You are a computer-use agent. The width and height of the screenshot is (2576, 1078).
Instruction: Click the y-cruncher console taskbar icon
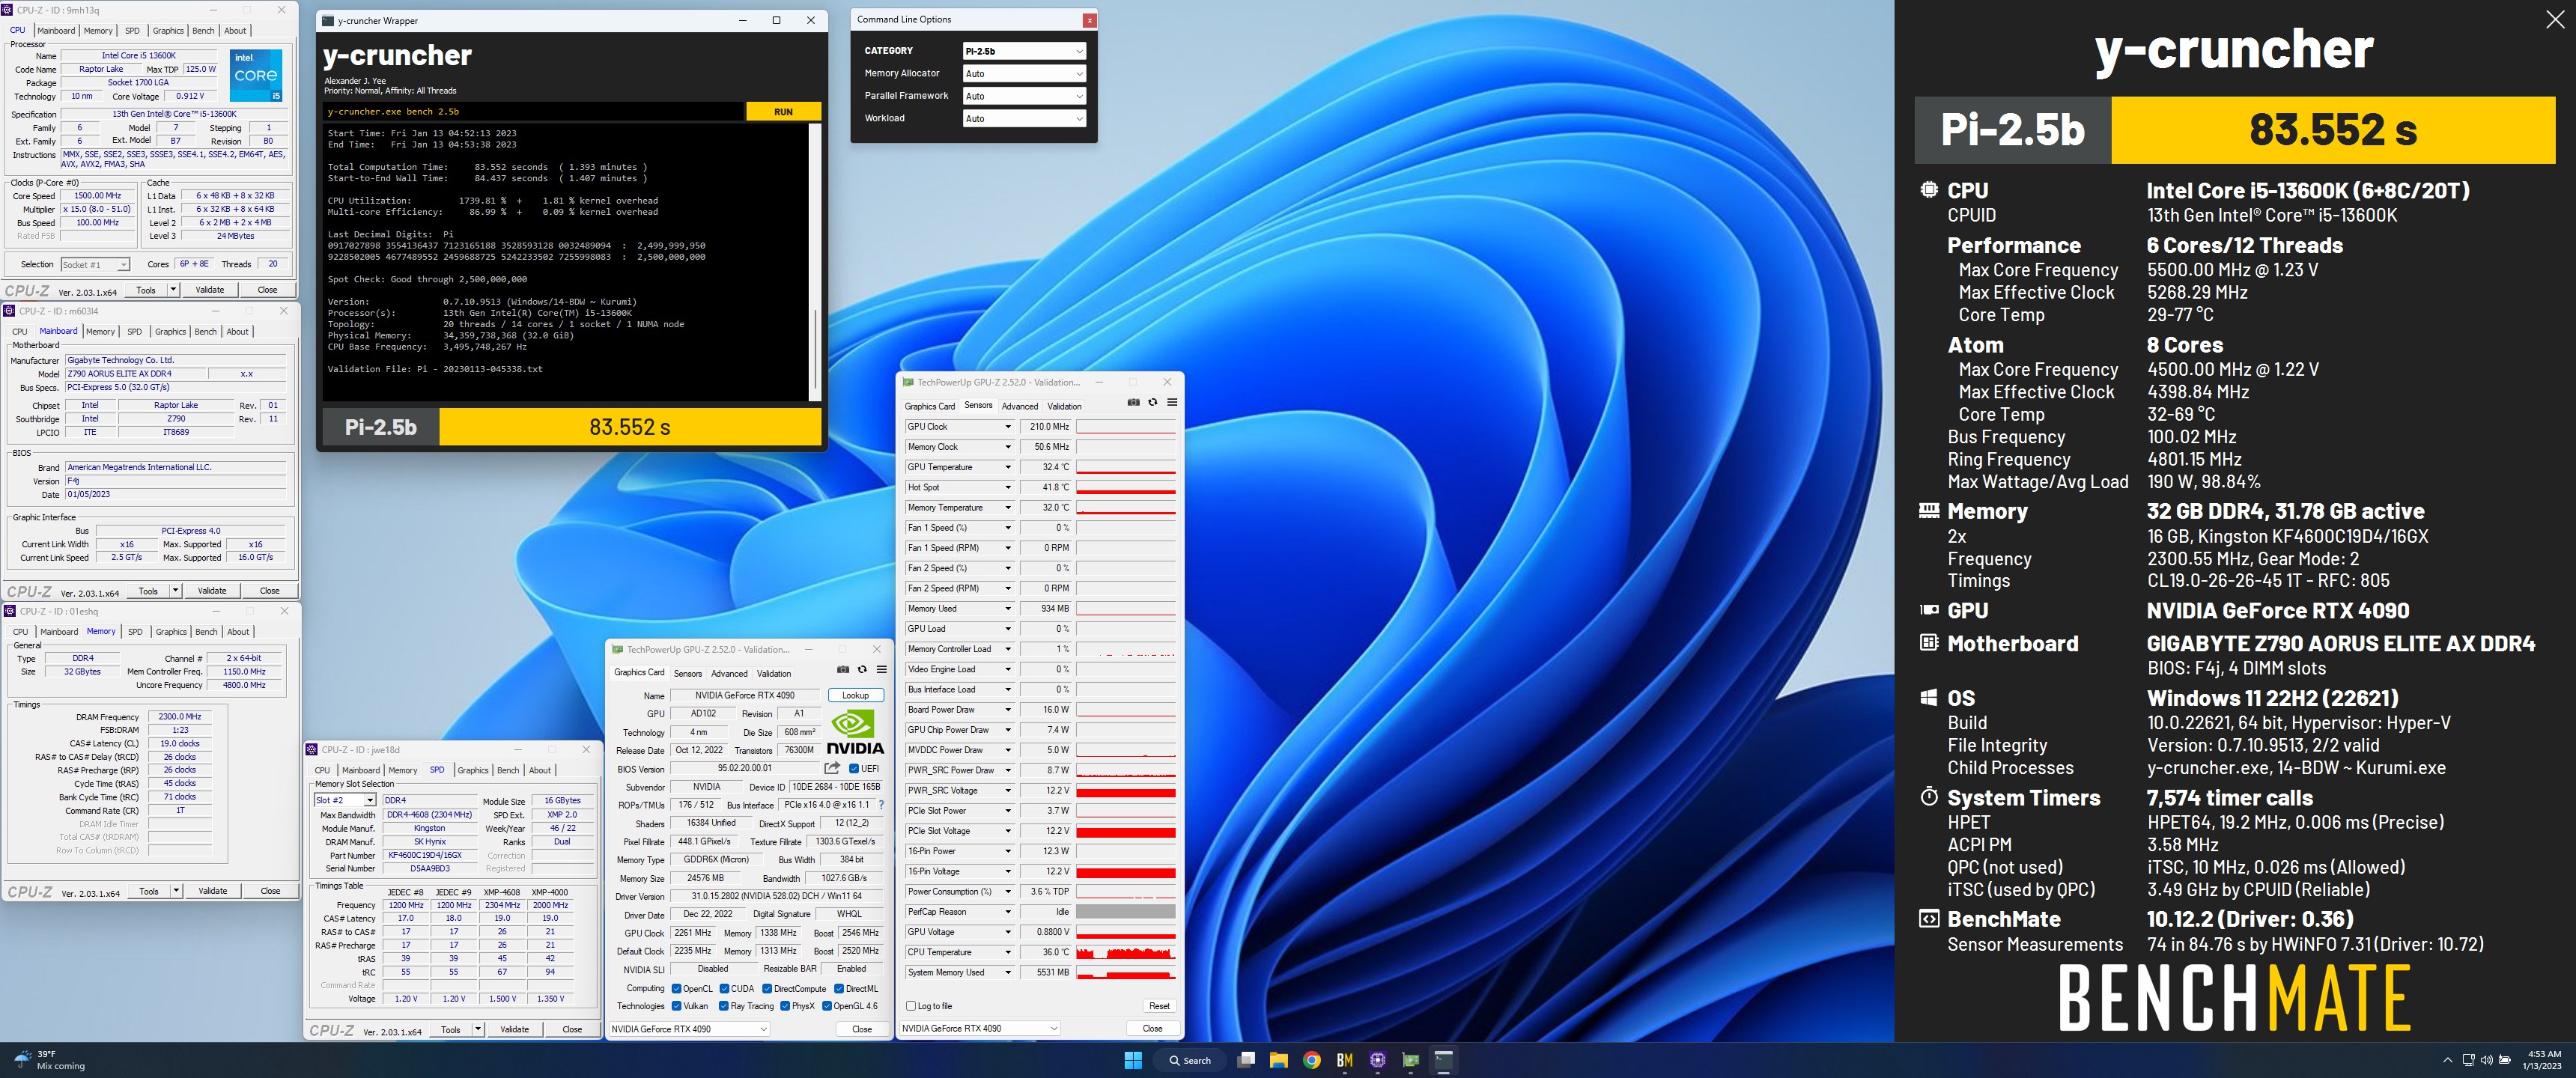coord(1444,1060)
